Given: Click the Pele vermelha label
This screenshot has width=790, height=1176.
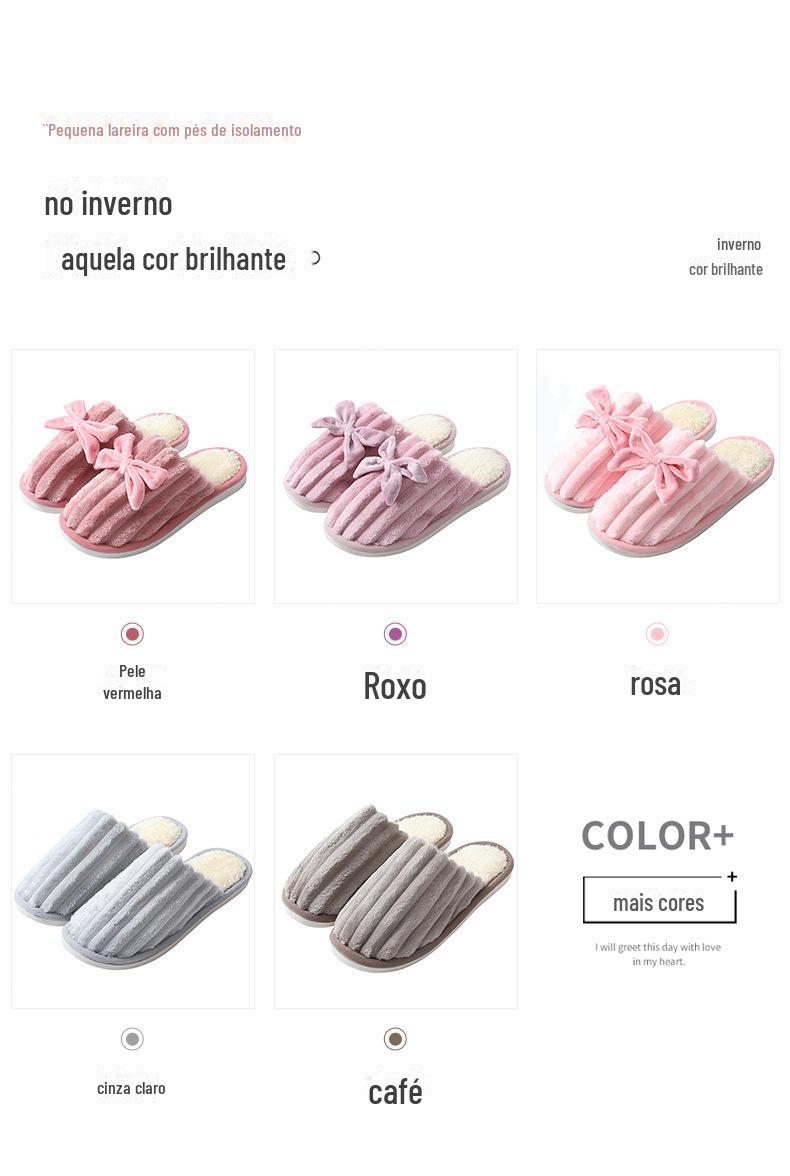Looking at the screenshot, I should point(132,682).
